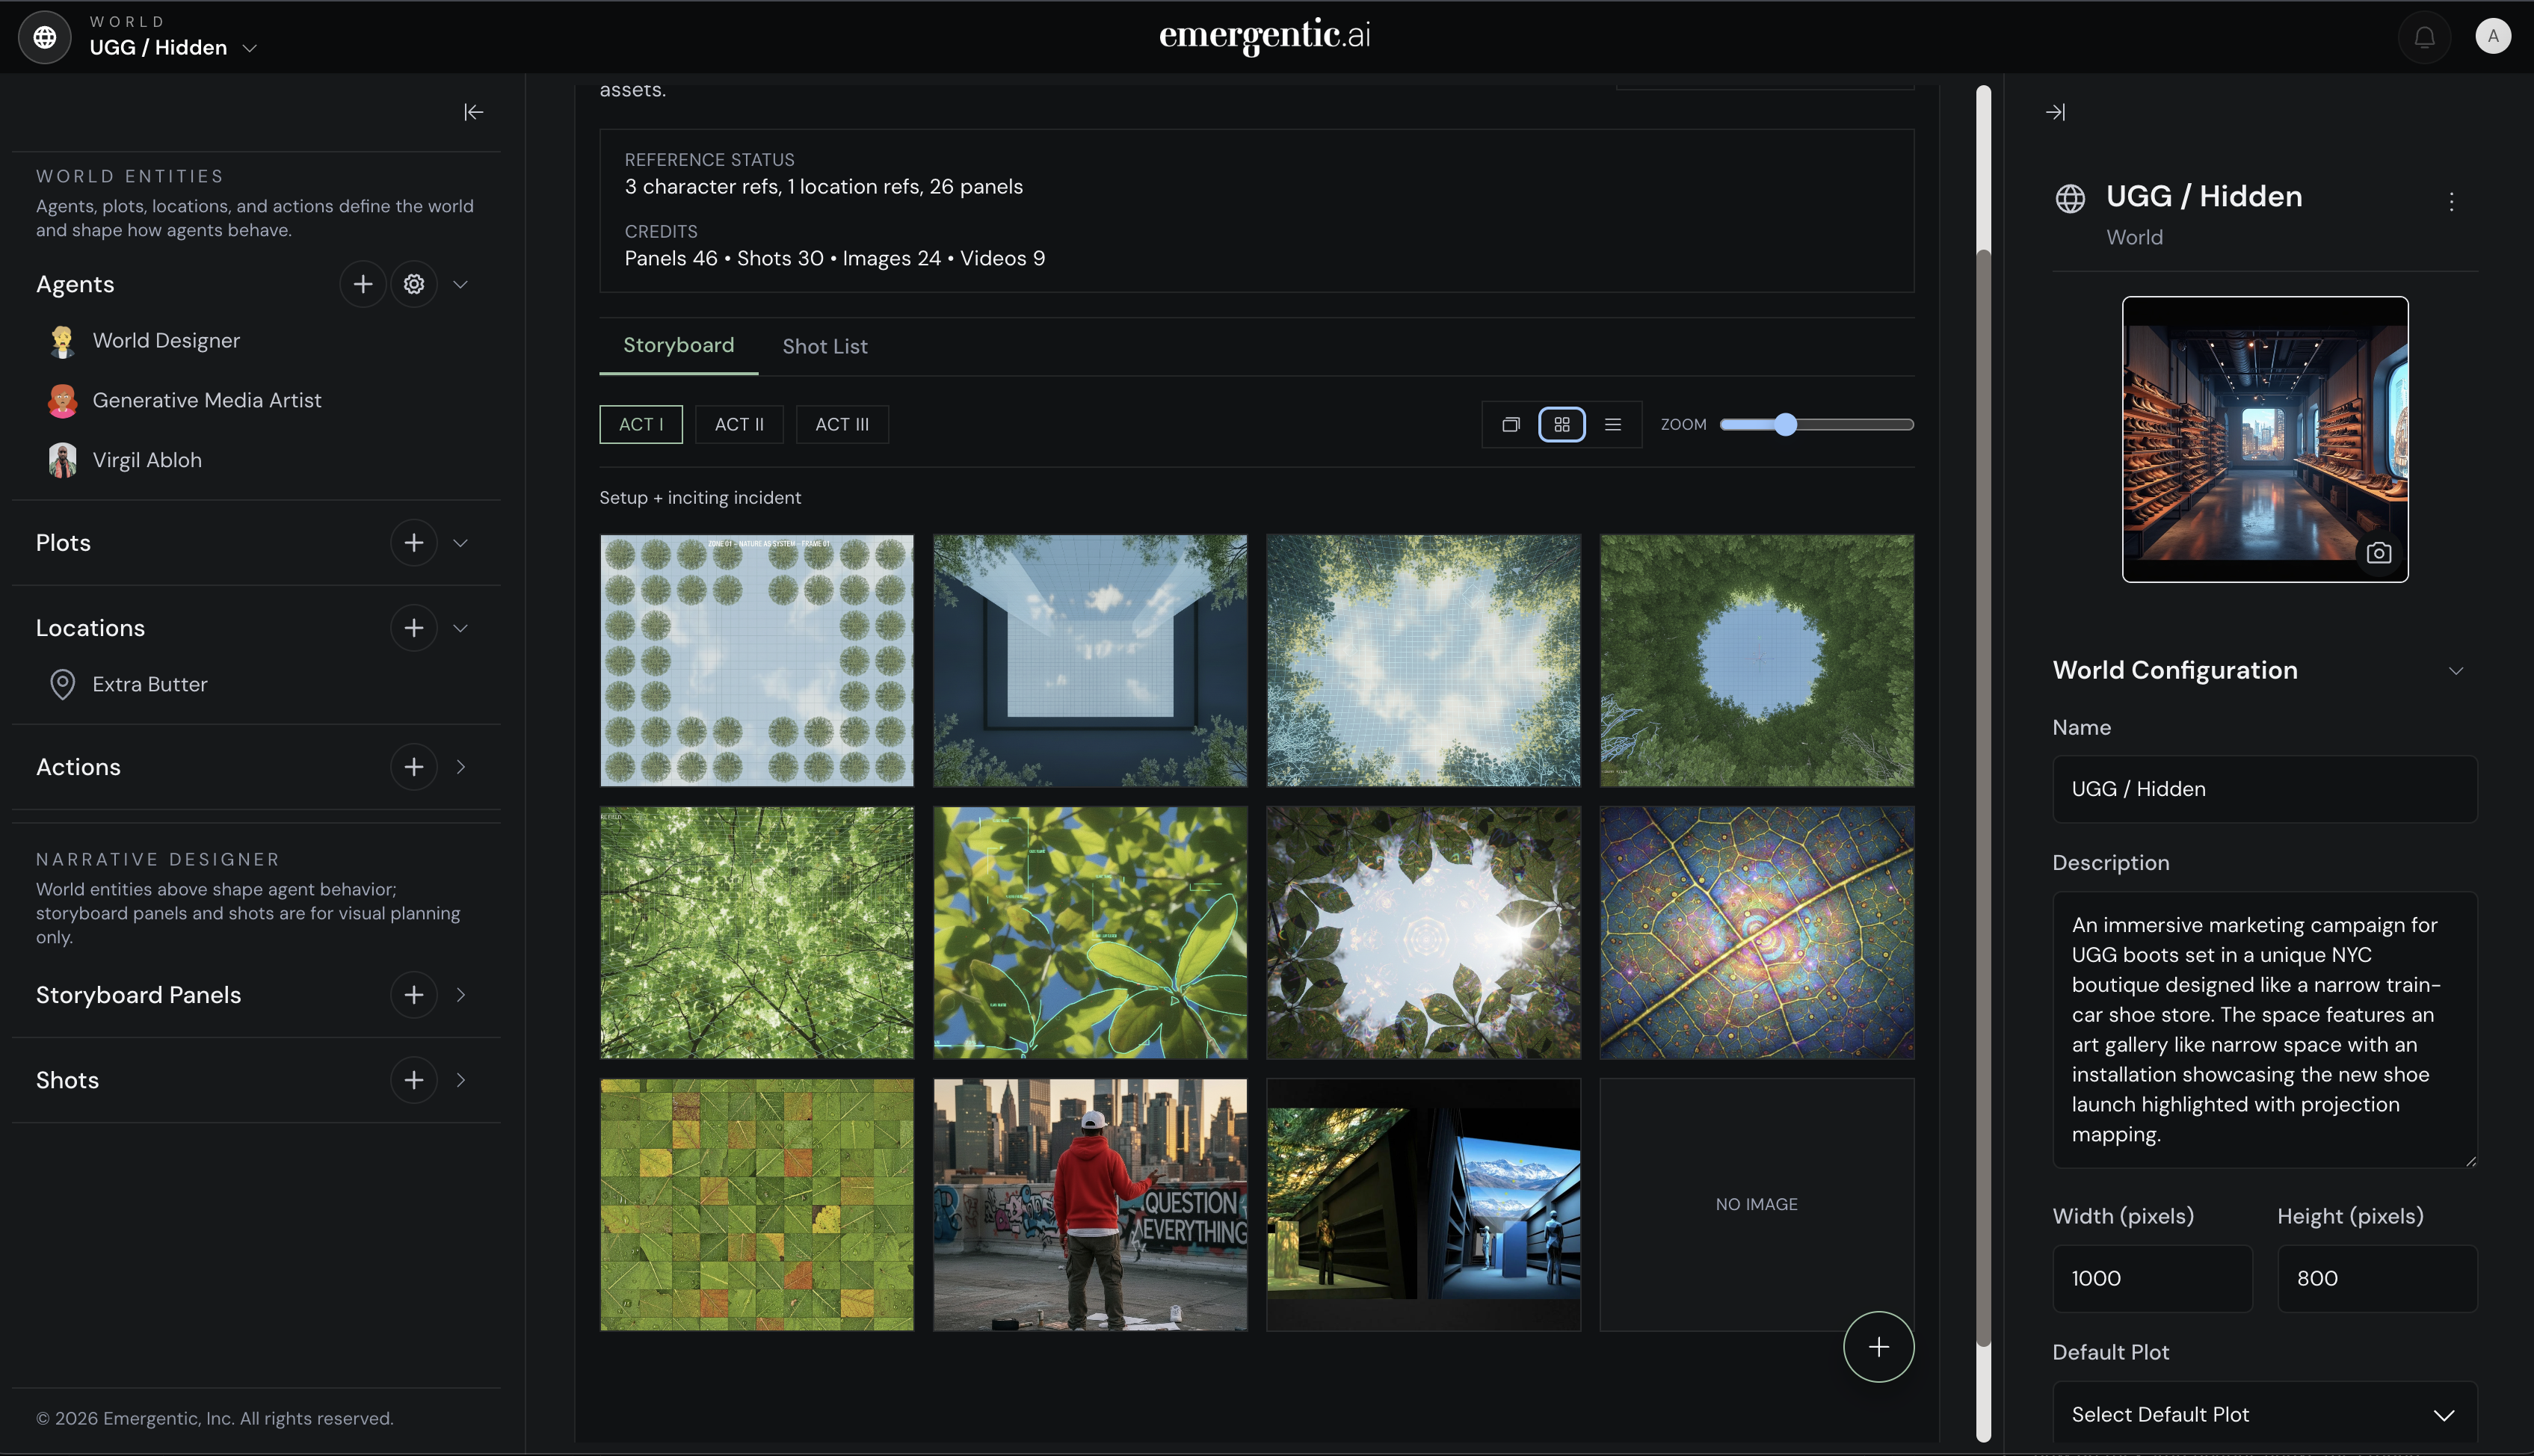Expand the Actions section chevron
Screen dimensions: 2534x1456
461,767
